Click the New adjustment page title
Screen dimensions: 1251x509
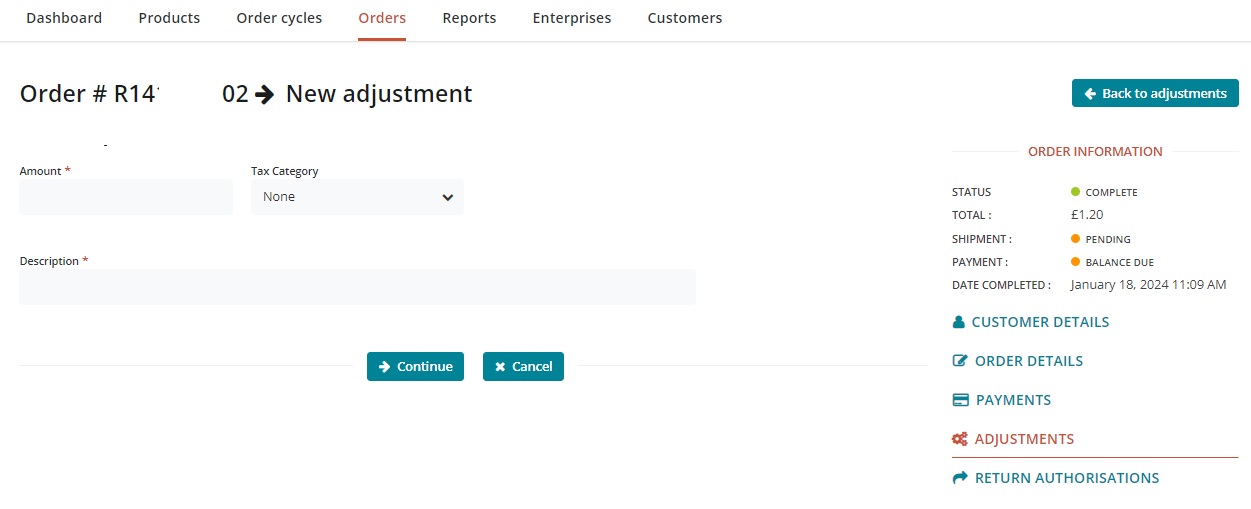[379, 94]
